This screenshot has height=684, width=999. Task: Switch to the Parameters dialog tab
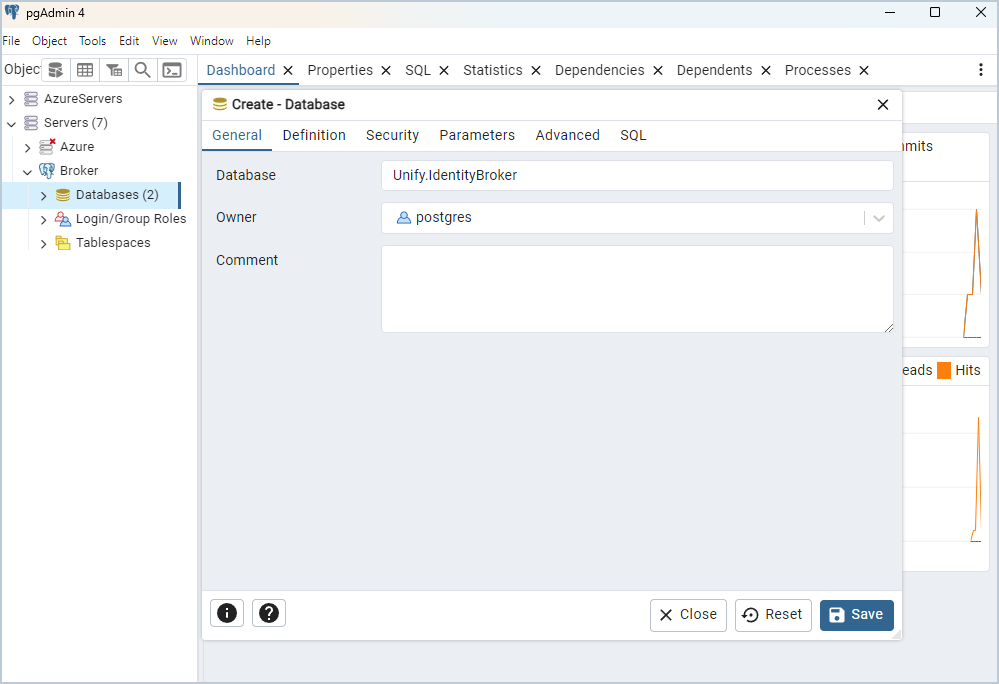pyautogui.click(x=477, y=135)
